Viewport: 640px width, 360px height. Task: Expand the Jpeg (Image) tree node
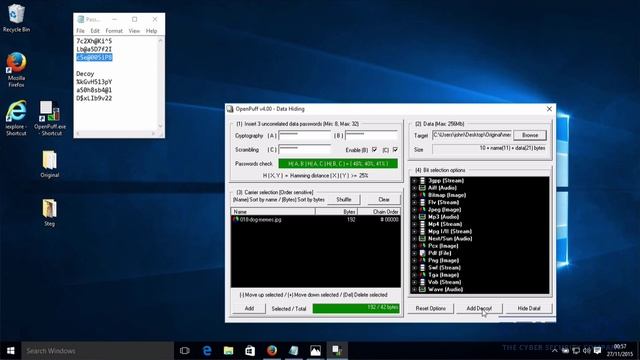(x=414, y=210)
